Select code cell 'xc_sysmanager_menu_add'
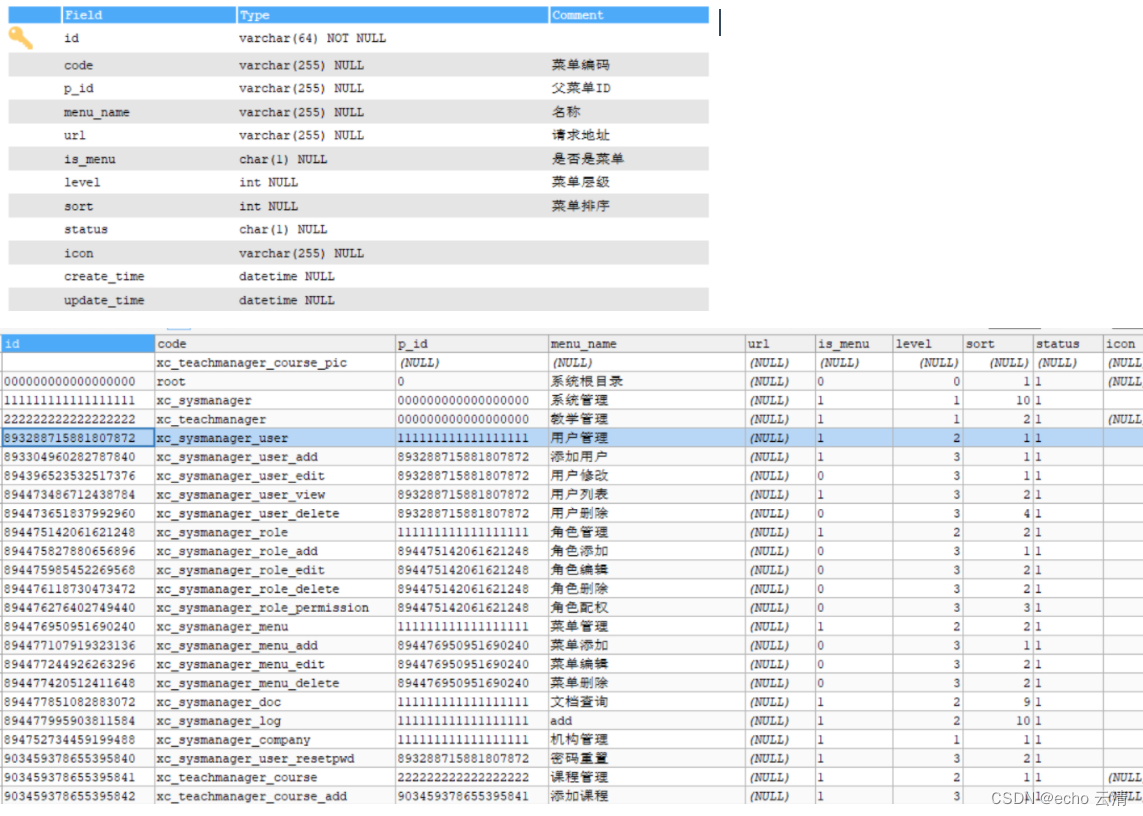The width and height of the screenshot is (1143, 816). pos(275,645)
